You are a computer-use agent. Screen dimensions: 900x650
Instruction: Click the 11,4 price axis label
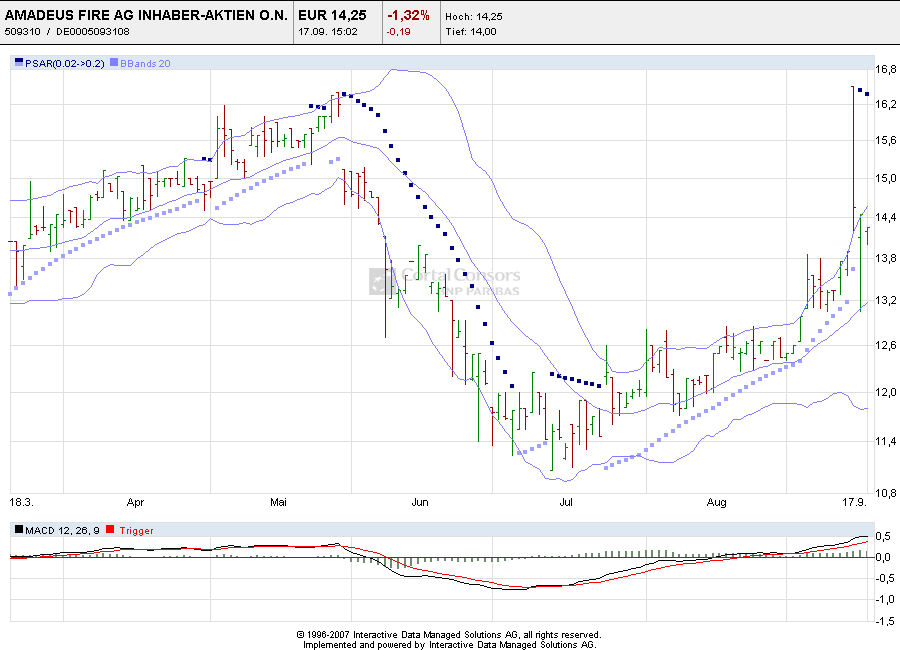[x=886, y=442]
